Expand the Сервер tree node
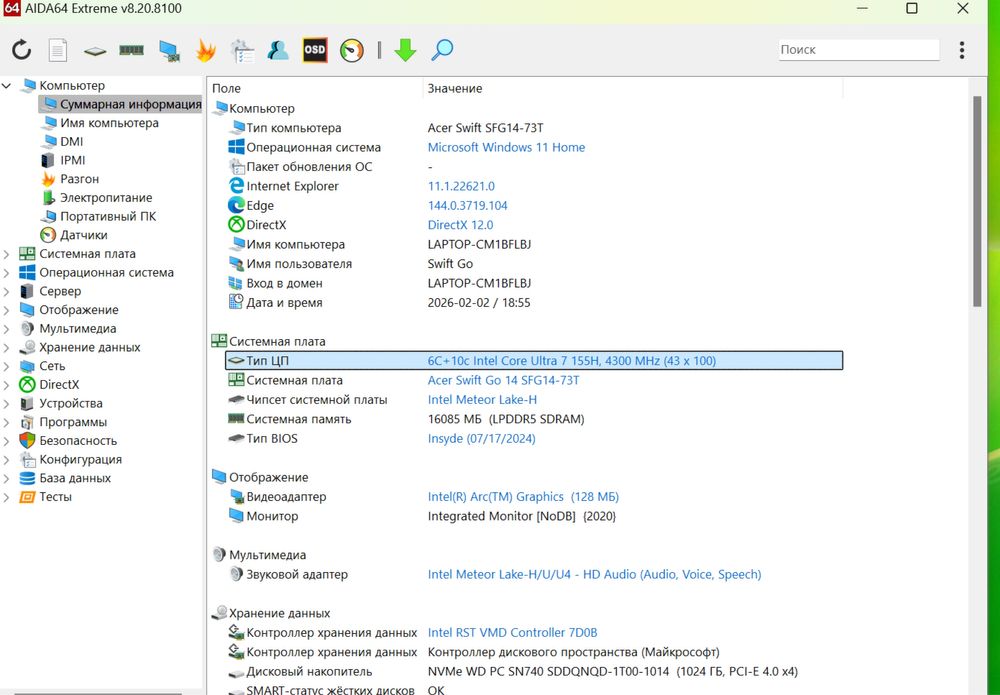Viewport: 1000px width, 695px height. pos(6,291)
